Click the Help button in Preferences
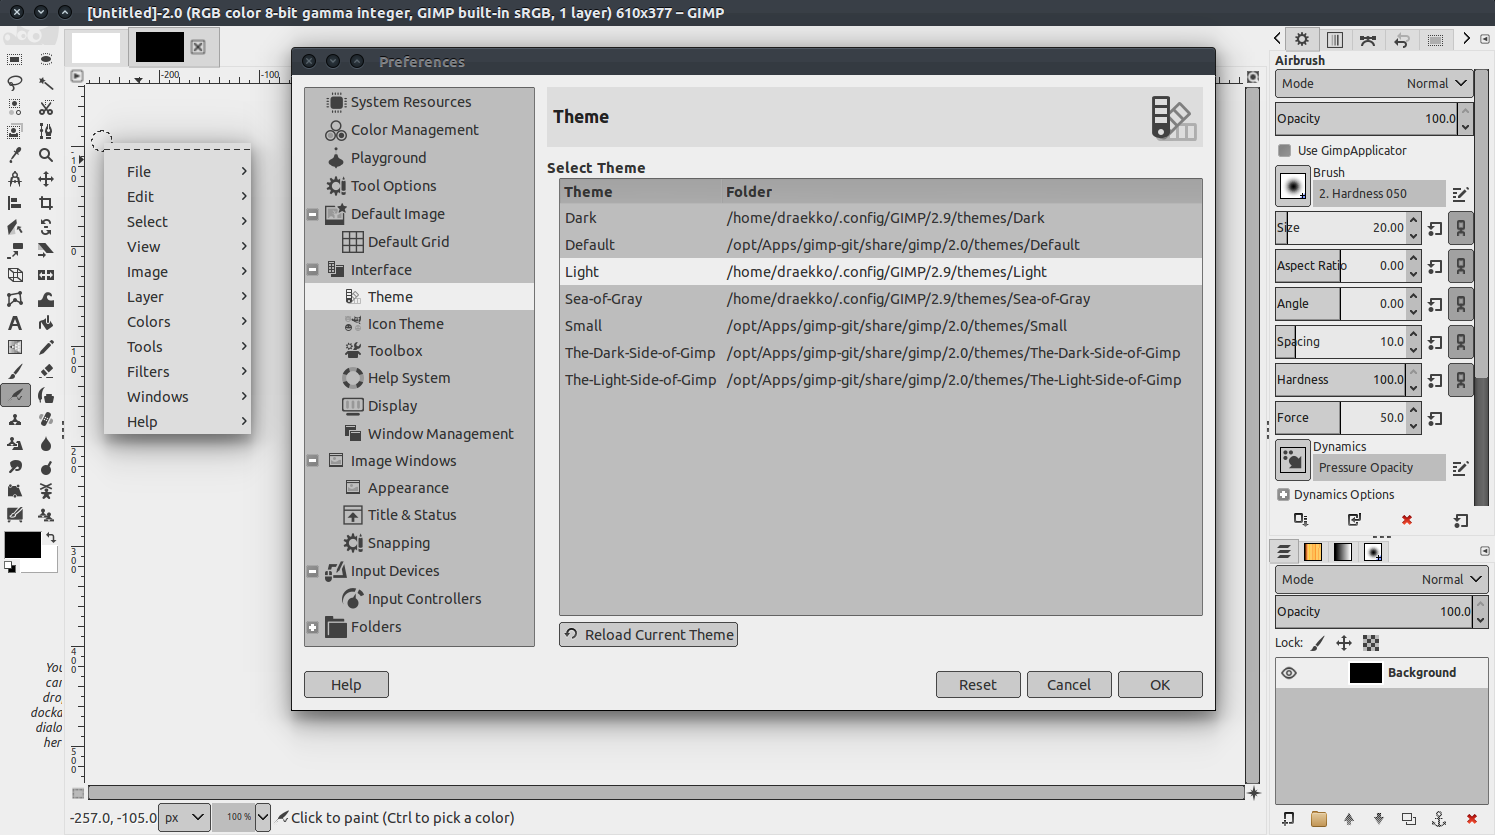The width and height of the screenshot is (1495, 835). (x=346, y=685)
